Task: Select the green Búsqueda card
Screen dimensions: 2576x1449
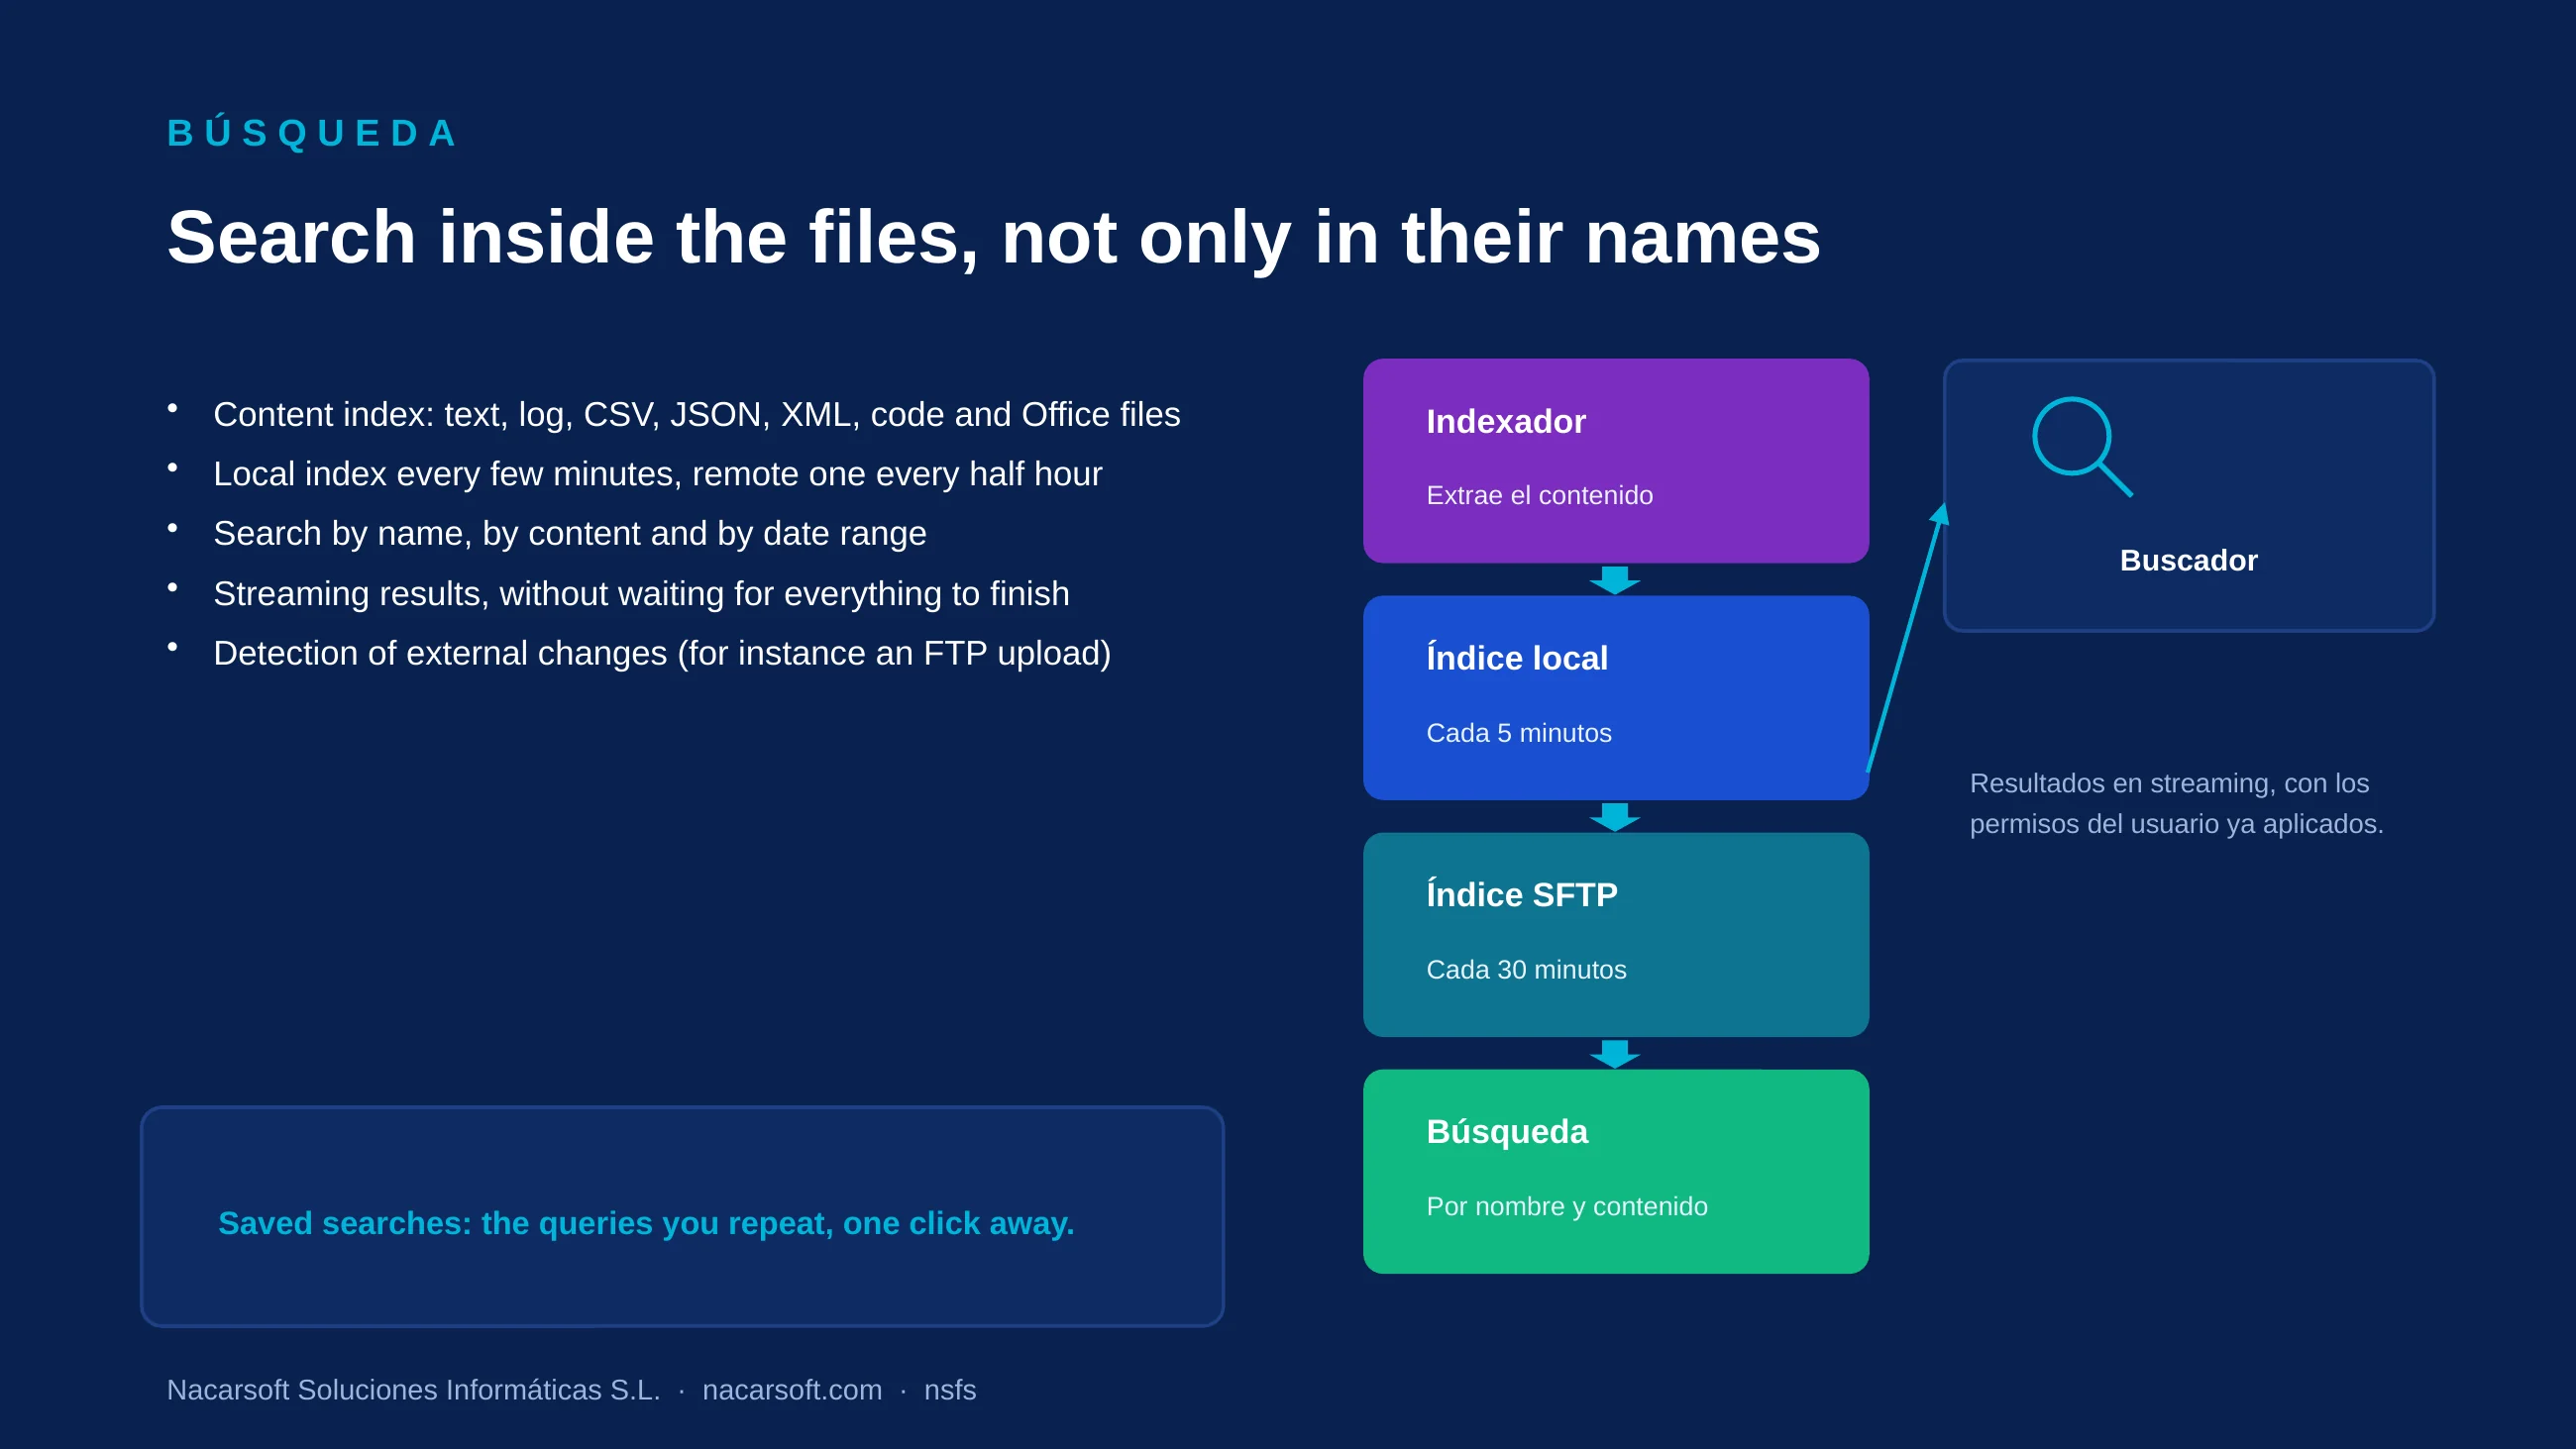Action: (x=1615, y=1172)
